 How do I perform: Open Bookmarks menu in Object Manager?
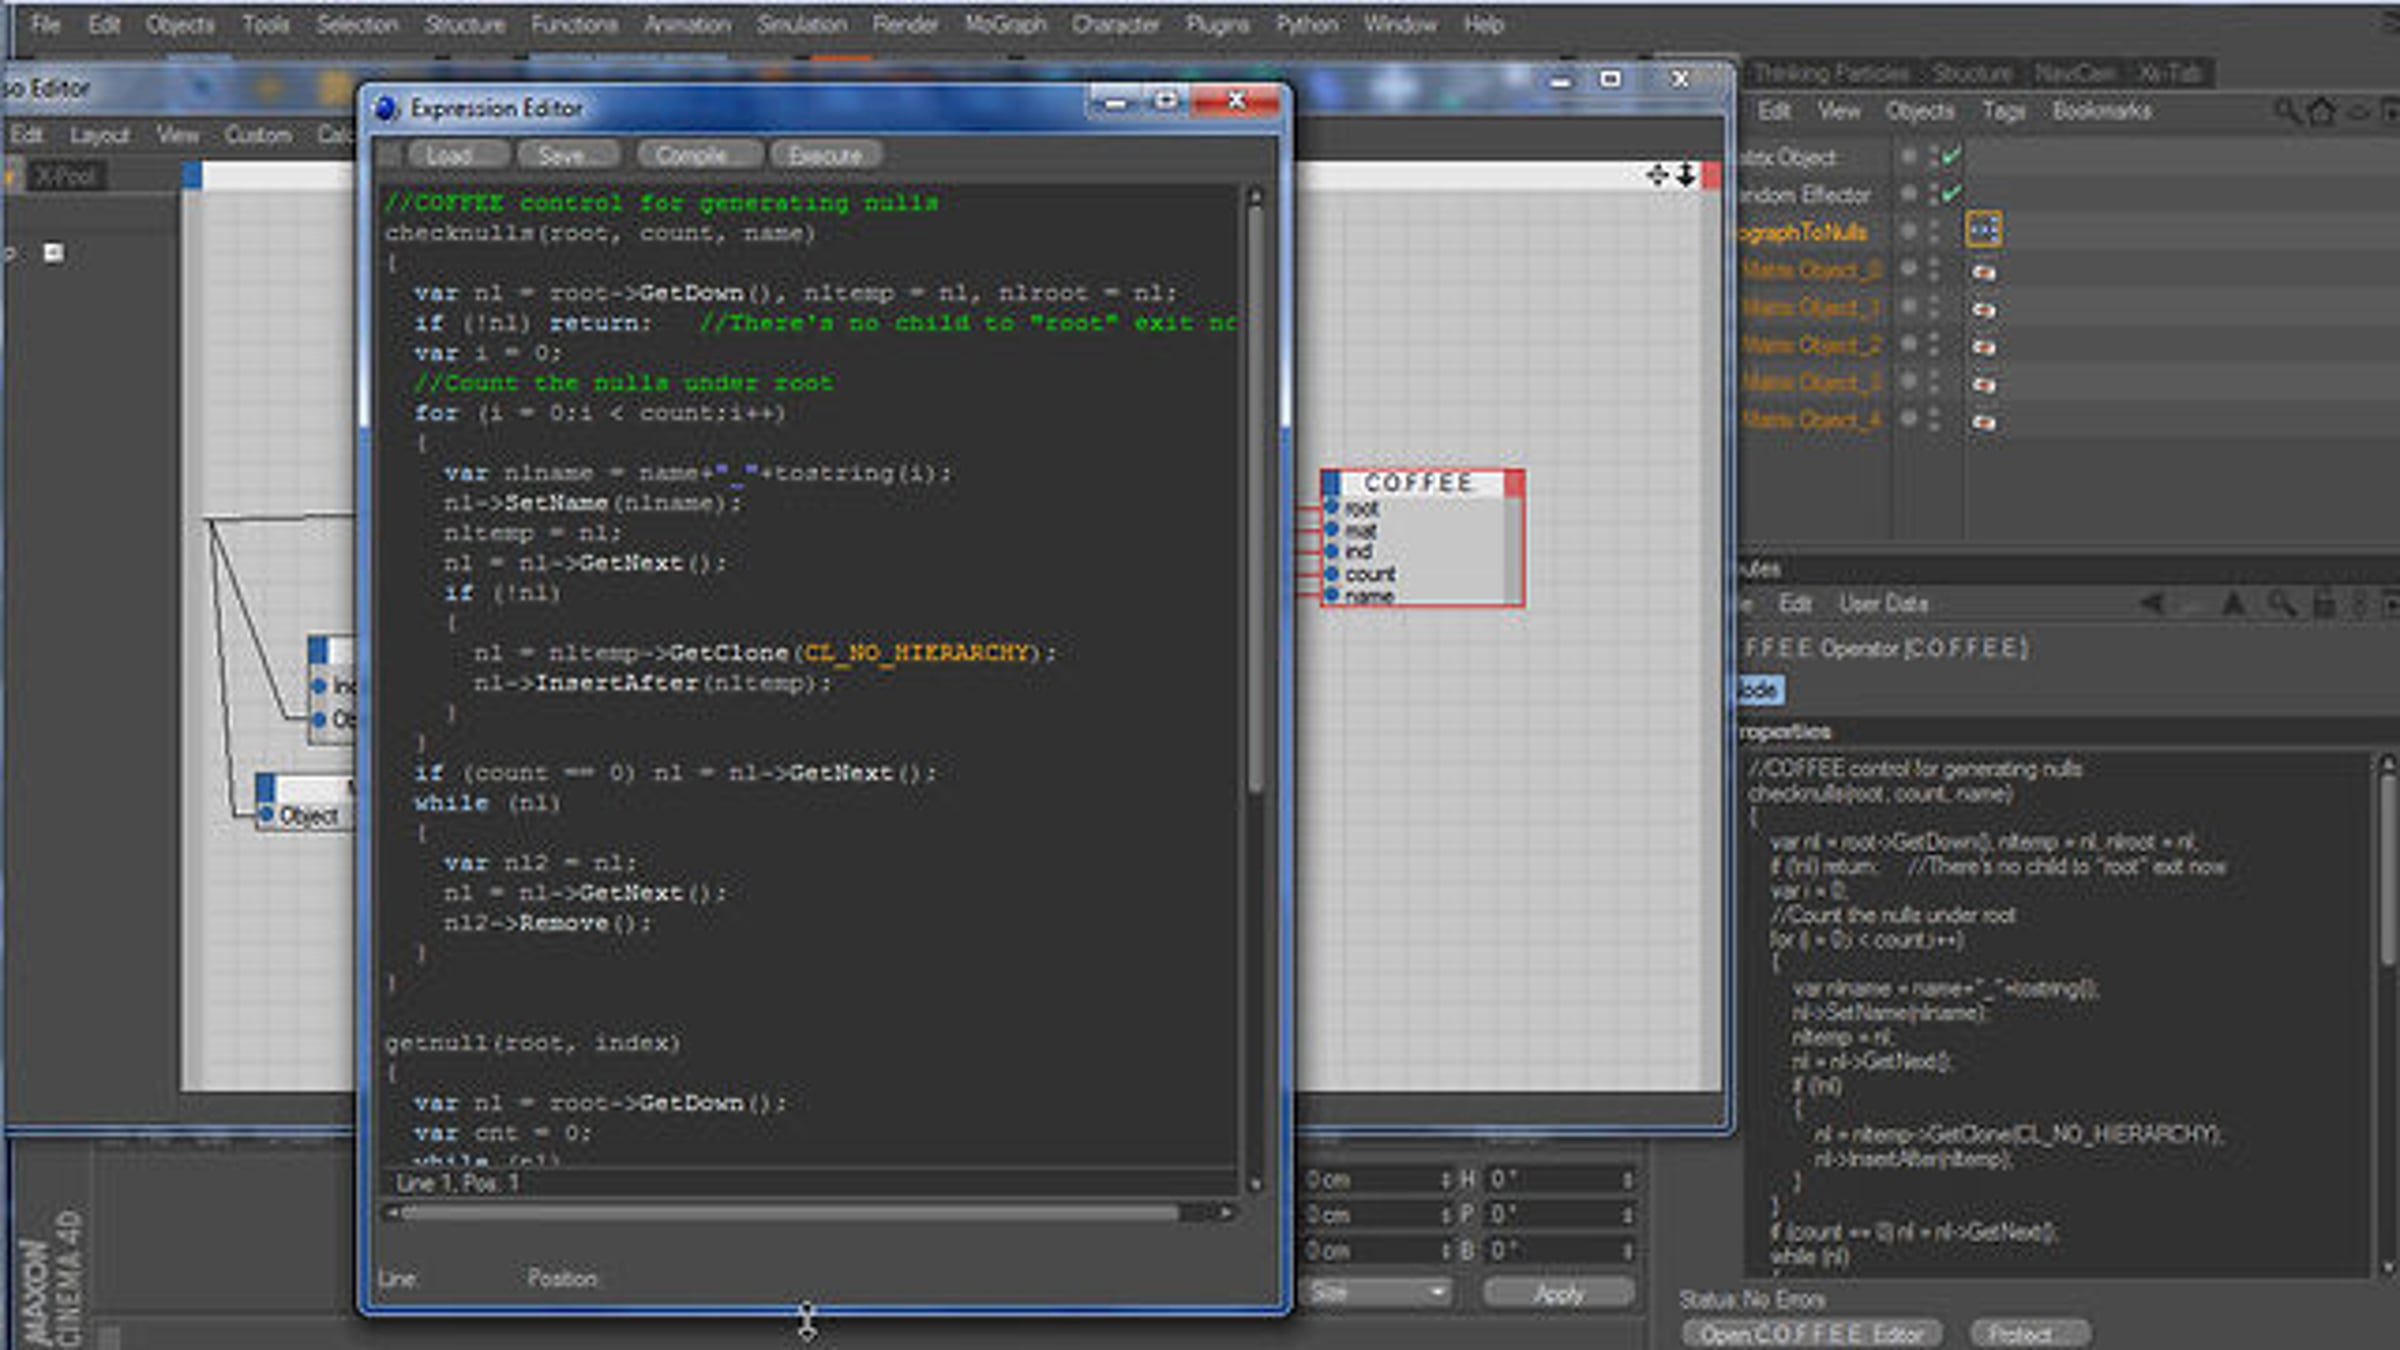pyautogui.click(x=2102, y=110)
